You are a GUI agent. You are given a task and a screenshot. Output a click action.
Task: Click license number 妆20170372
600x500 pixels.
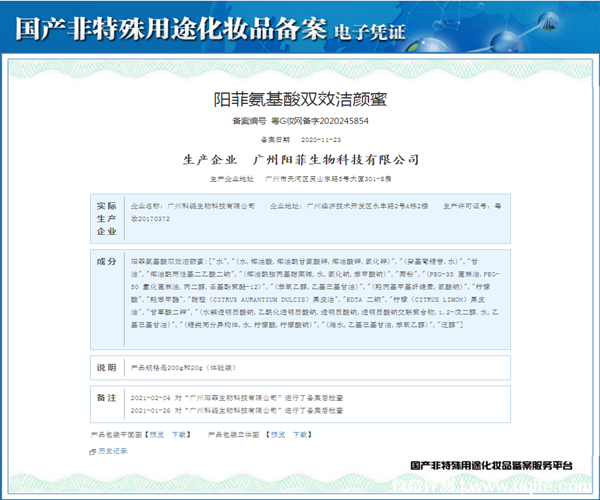[150, 219]
